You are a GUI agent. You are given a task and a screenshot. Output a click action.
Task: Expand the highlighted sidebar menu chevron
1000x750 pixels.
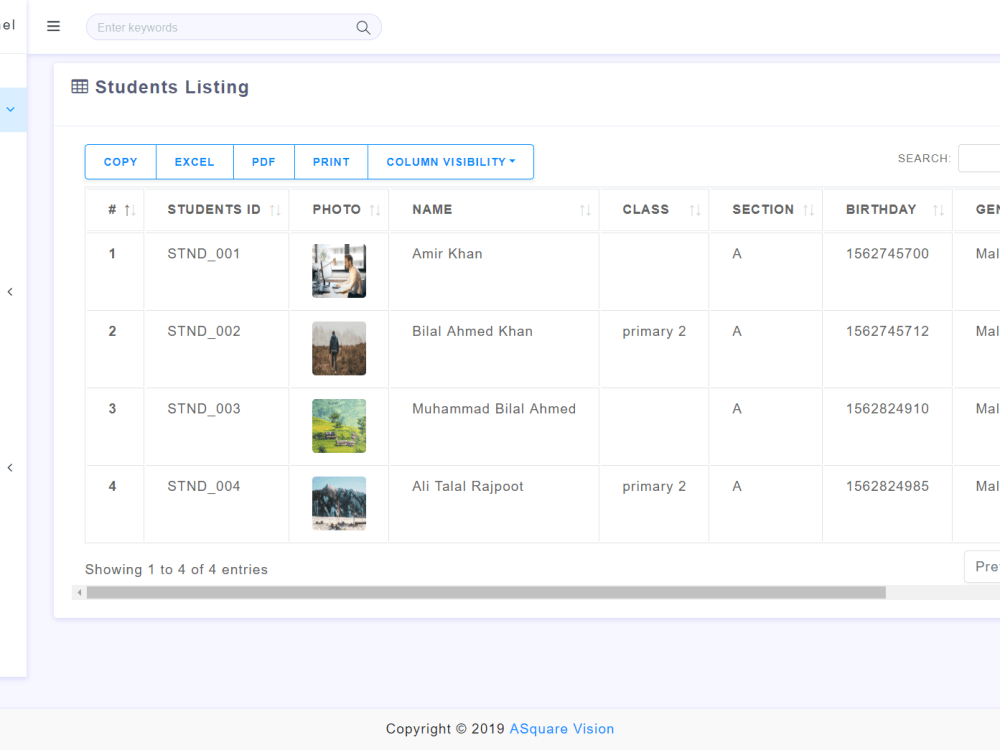pyautogui.click(x=10, y=110)
